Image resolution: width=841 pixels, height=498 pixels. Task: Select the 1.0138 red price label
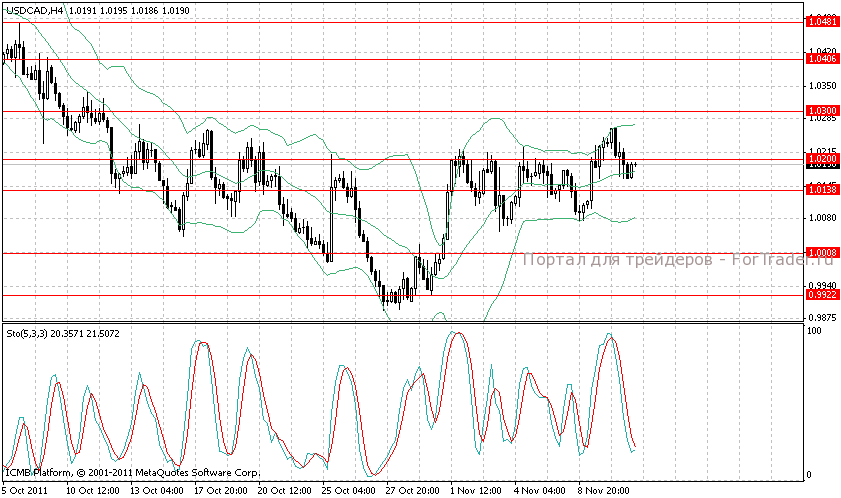[820, 189]
